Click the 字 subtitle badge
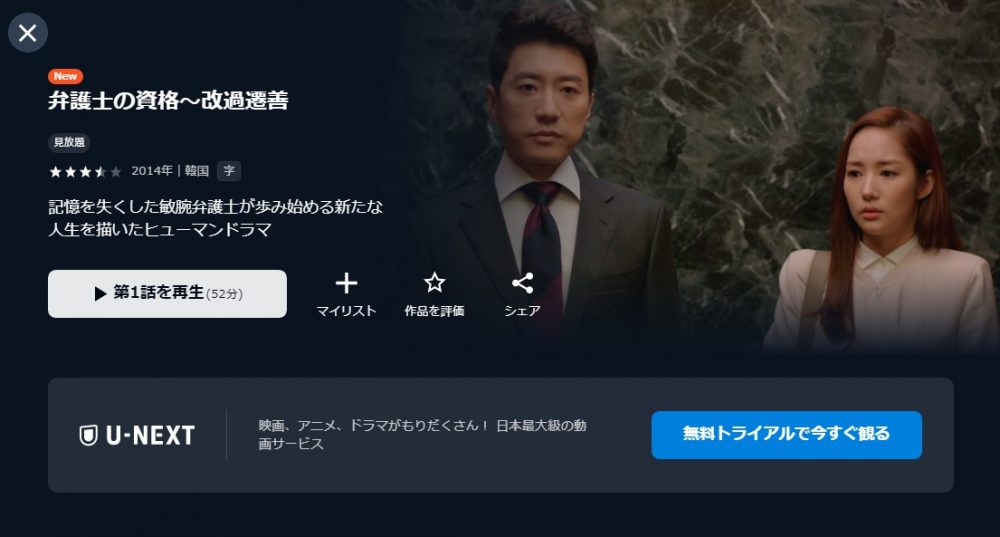This screenshot has height=537, width=1000. (x=229, y=170)
